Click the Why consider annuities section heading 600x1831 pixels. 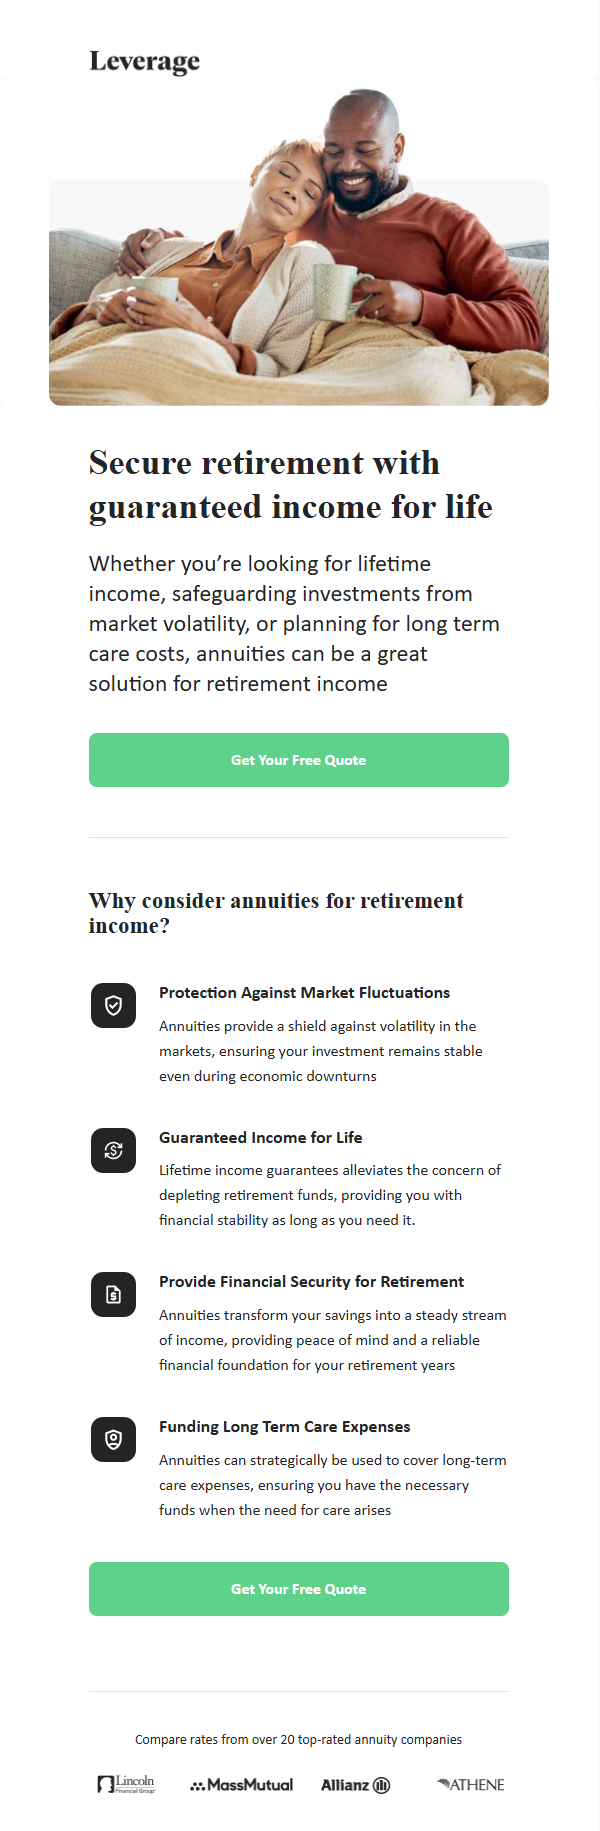coord(276,912)
